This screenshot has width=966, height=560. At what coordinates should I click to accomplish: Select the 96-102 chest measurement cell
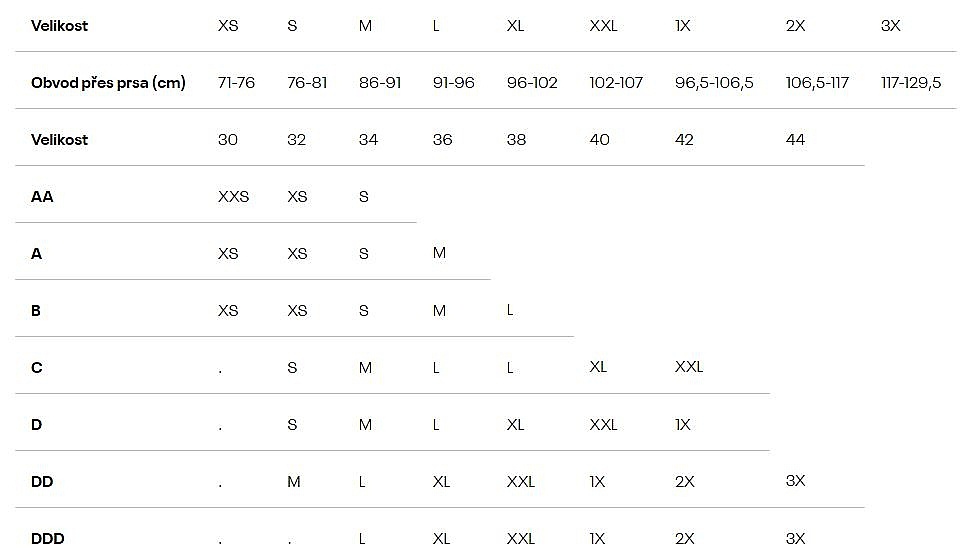[x=532, y=83]
